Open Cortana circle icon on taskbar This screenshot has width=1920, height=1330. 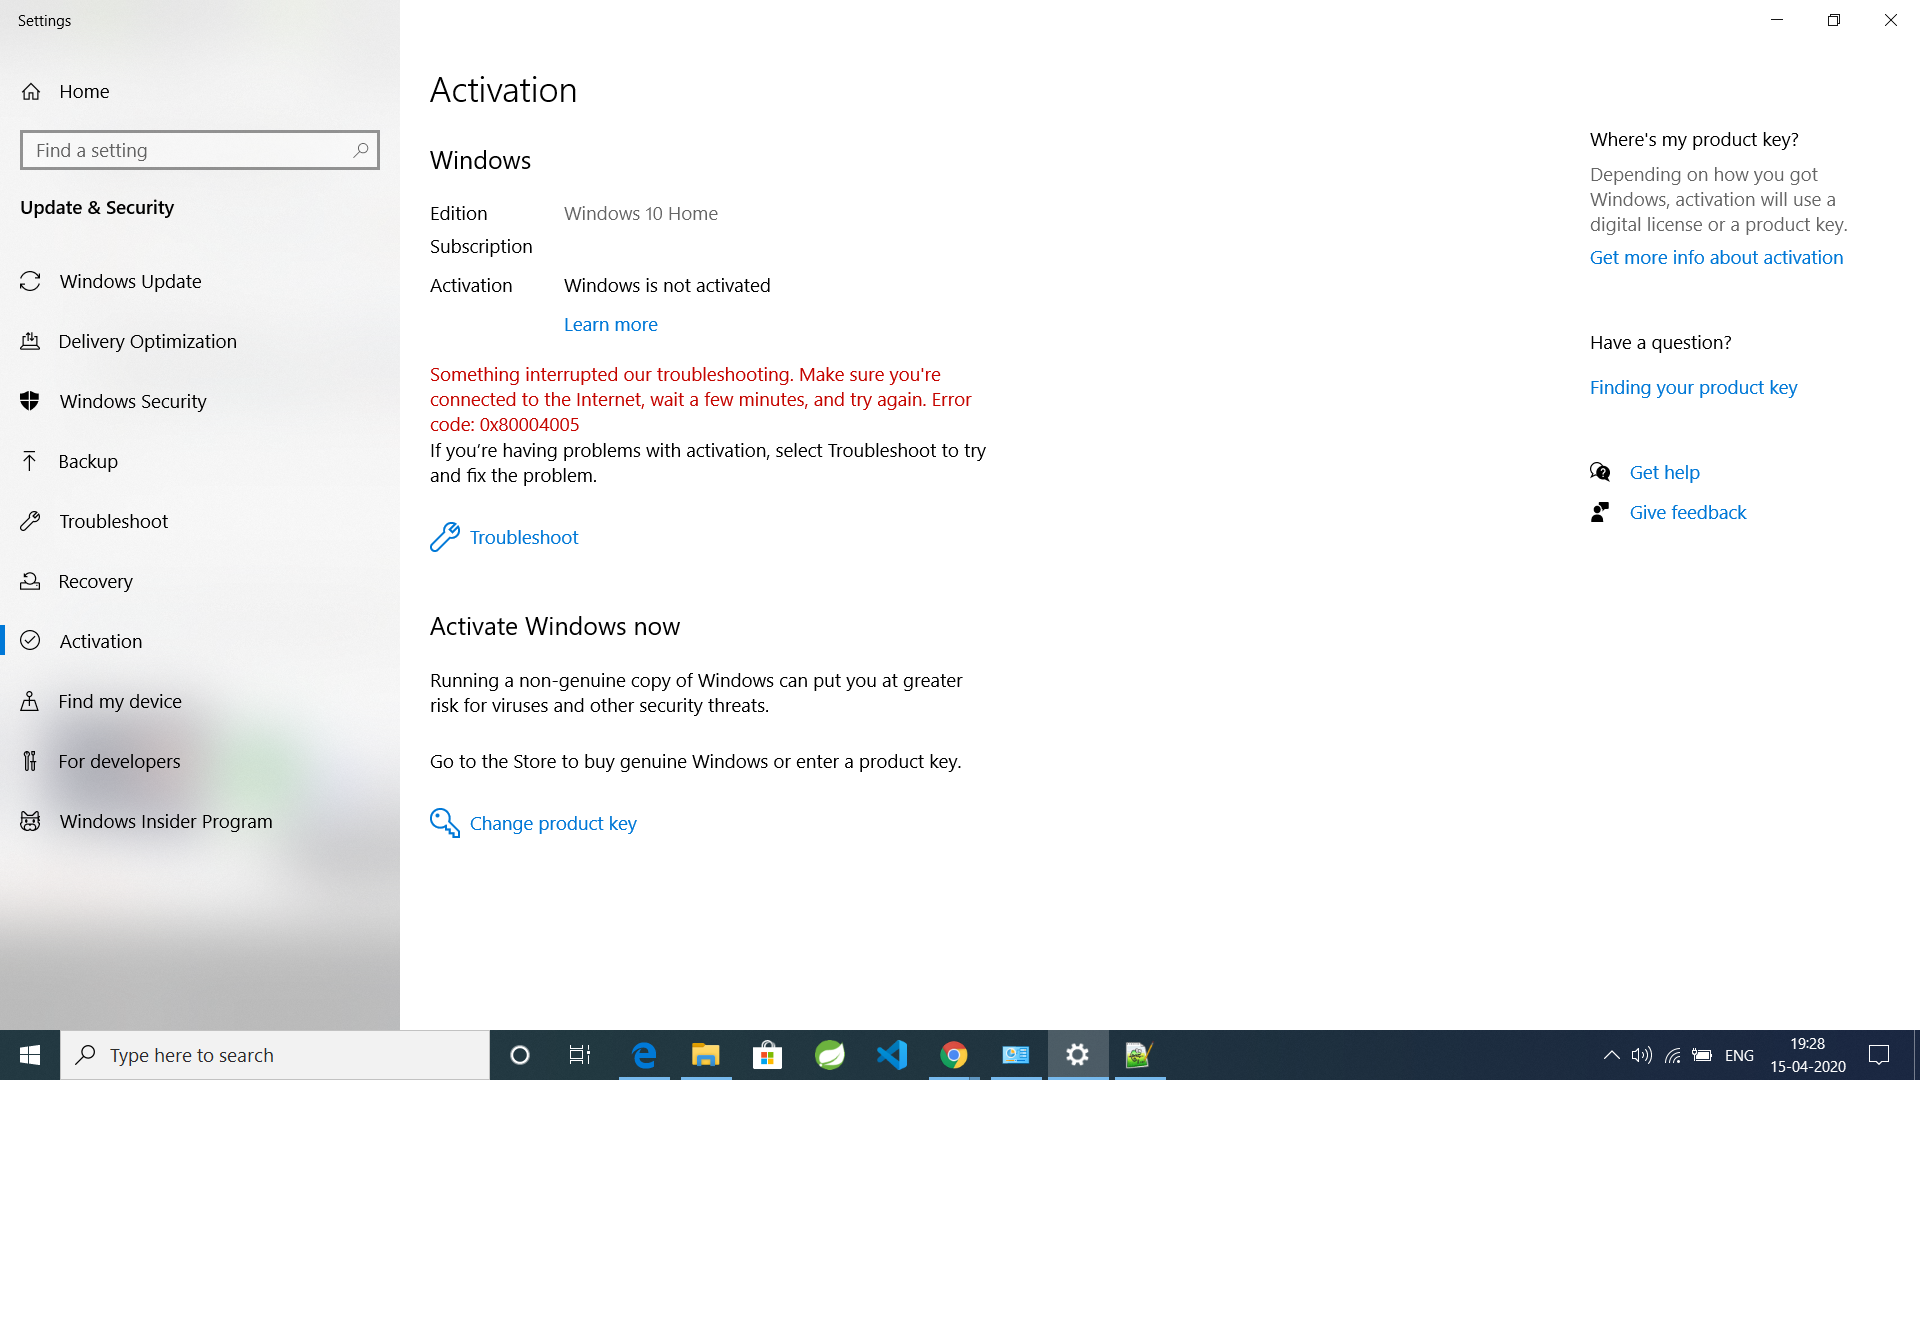520,1055
